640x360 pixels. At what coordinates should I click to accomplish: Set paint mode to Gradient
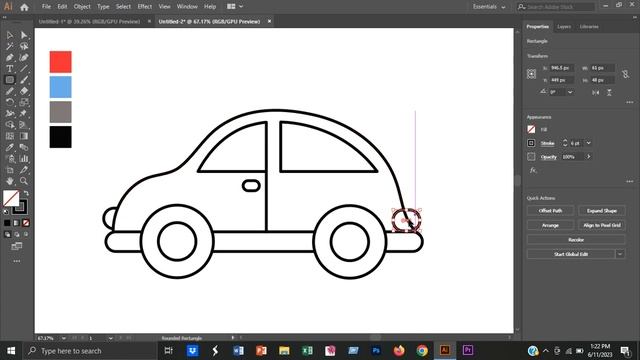[x=16, y=223]
